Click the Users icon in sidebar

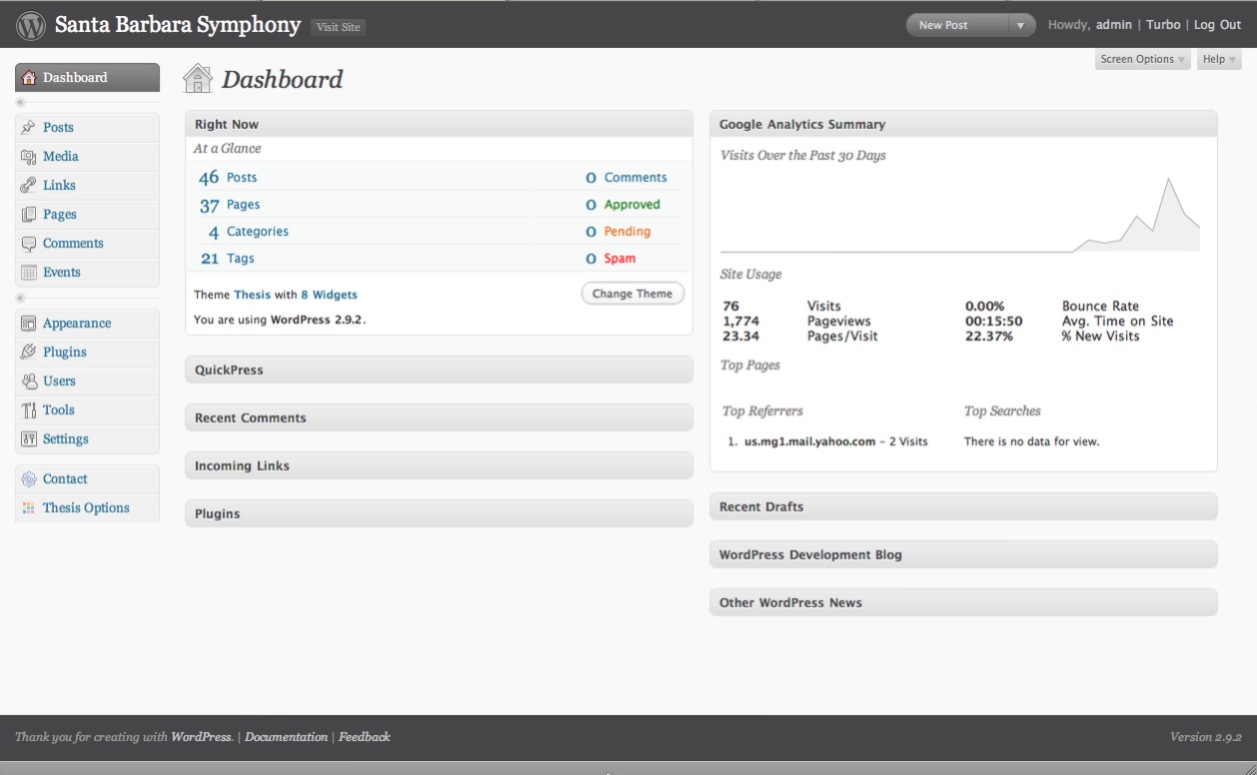(x=29, y=381)
